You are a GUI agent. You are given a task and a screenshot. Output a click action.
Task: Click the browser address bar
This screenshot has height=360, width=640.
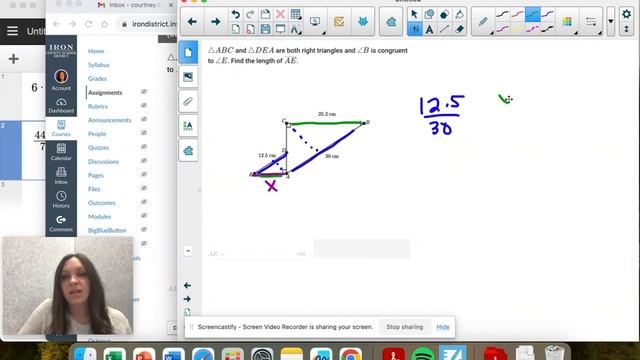click(x=149, y=24)
